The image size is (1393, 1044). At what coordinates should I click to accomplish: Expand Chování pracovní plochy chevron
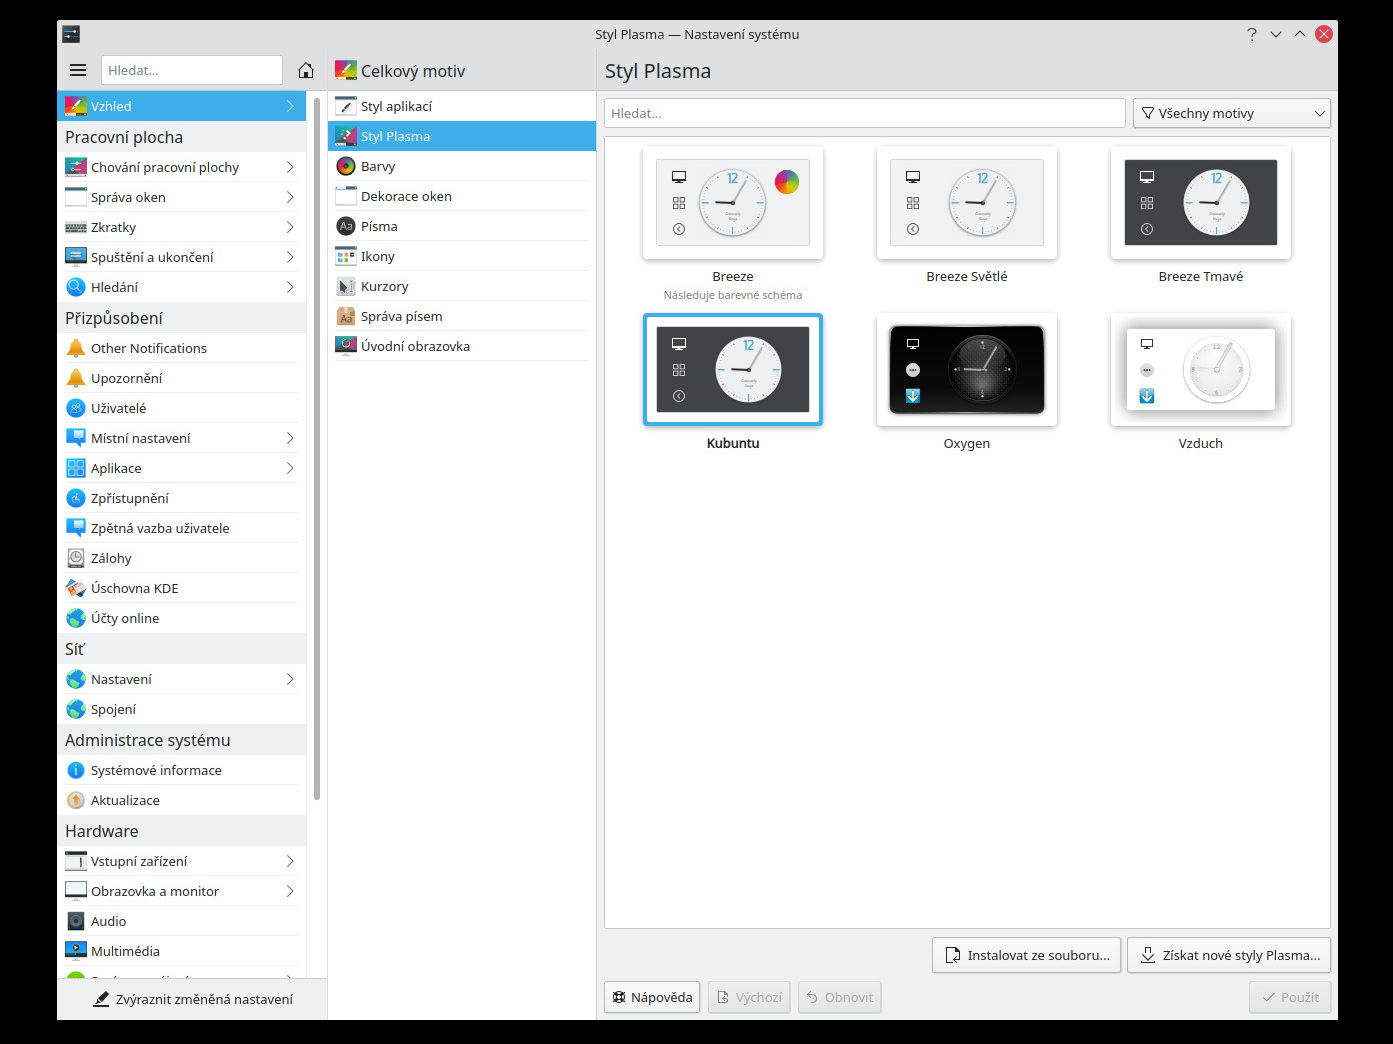coord(290,167)
